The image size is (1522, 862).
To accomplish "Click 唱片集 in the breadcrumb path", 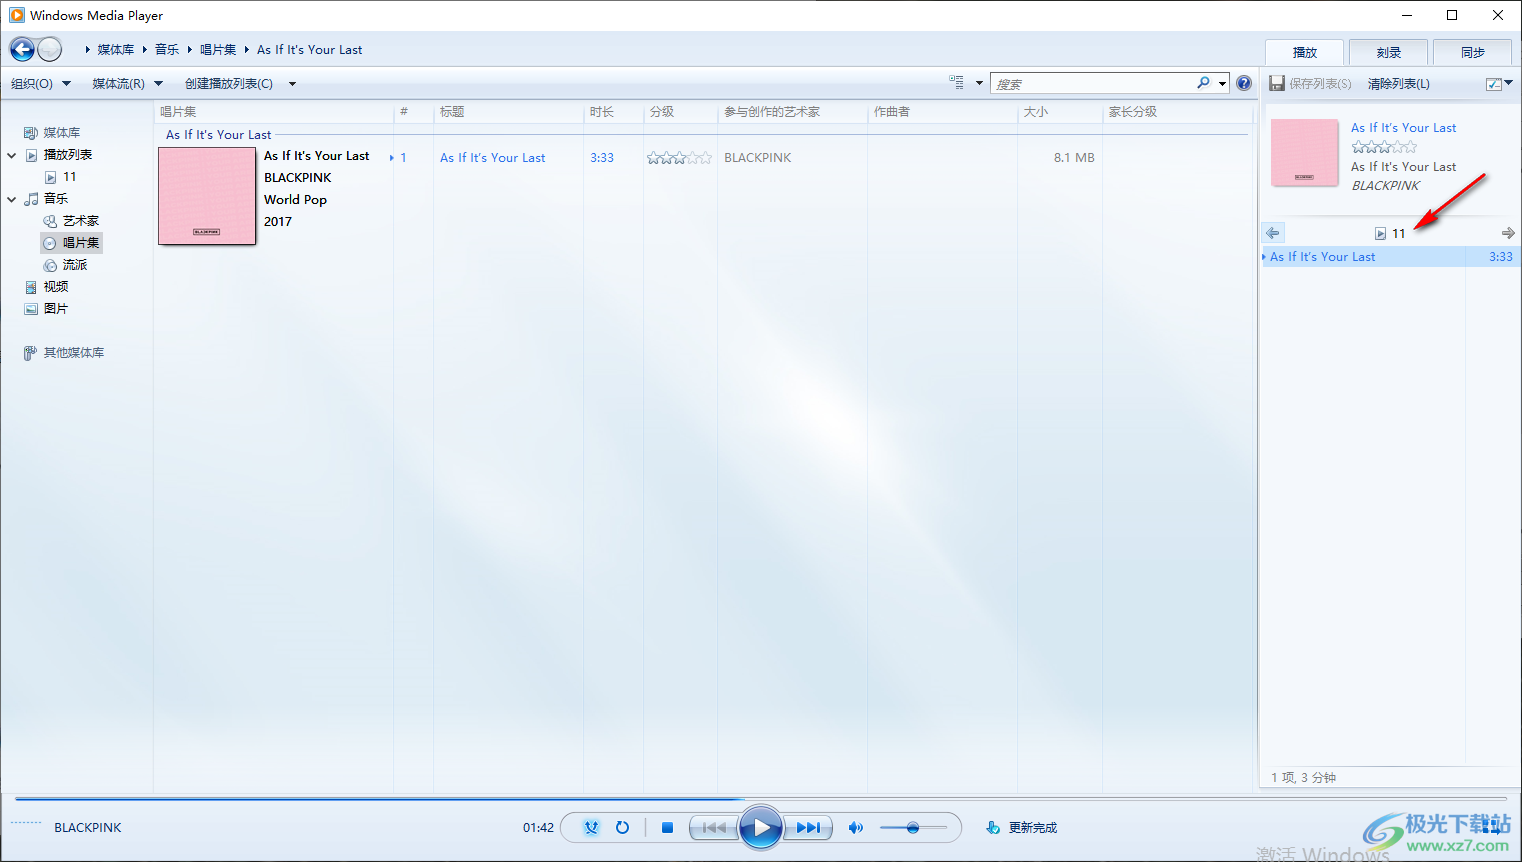I will pos(218,49).
